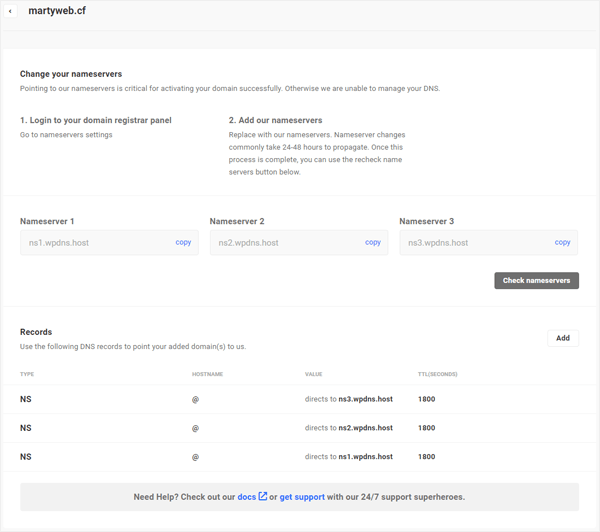
Task: Click 1800 TTL in ns3.wpdns.host row
Action: (x=426, y=399)
